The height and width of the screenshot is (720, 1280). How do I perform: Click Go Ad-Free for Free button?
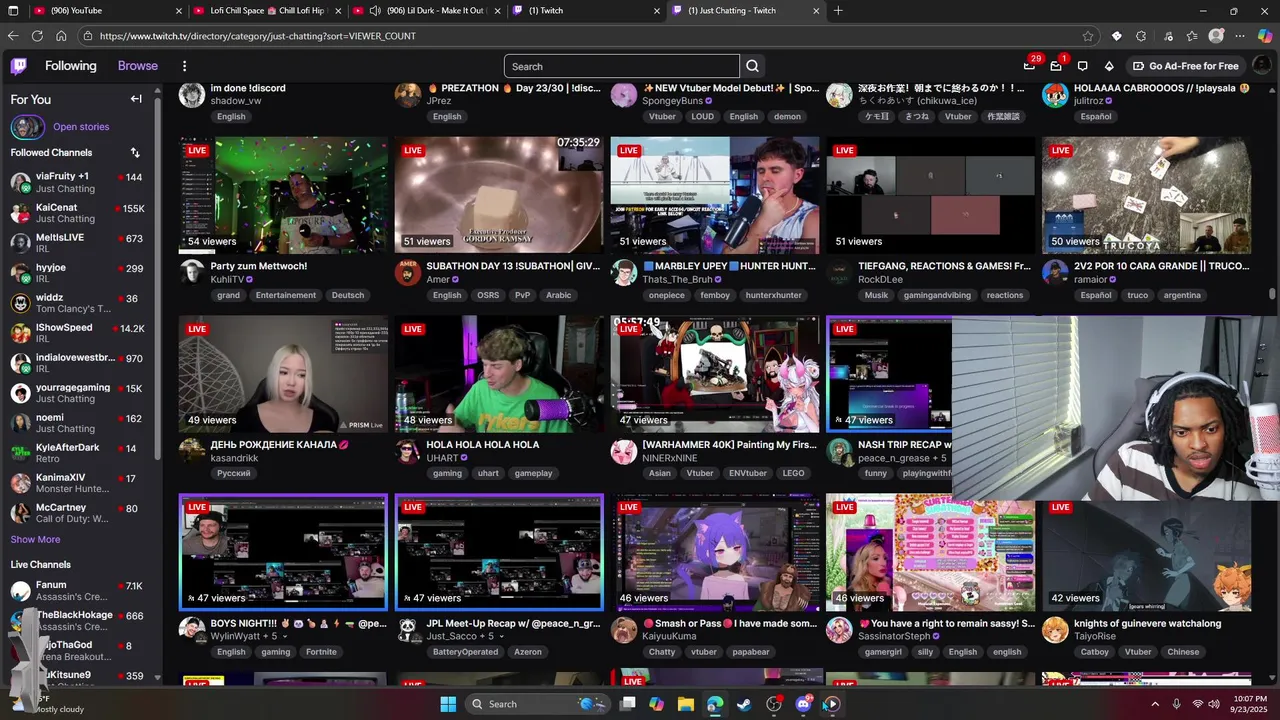[1185, 66]
